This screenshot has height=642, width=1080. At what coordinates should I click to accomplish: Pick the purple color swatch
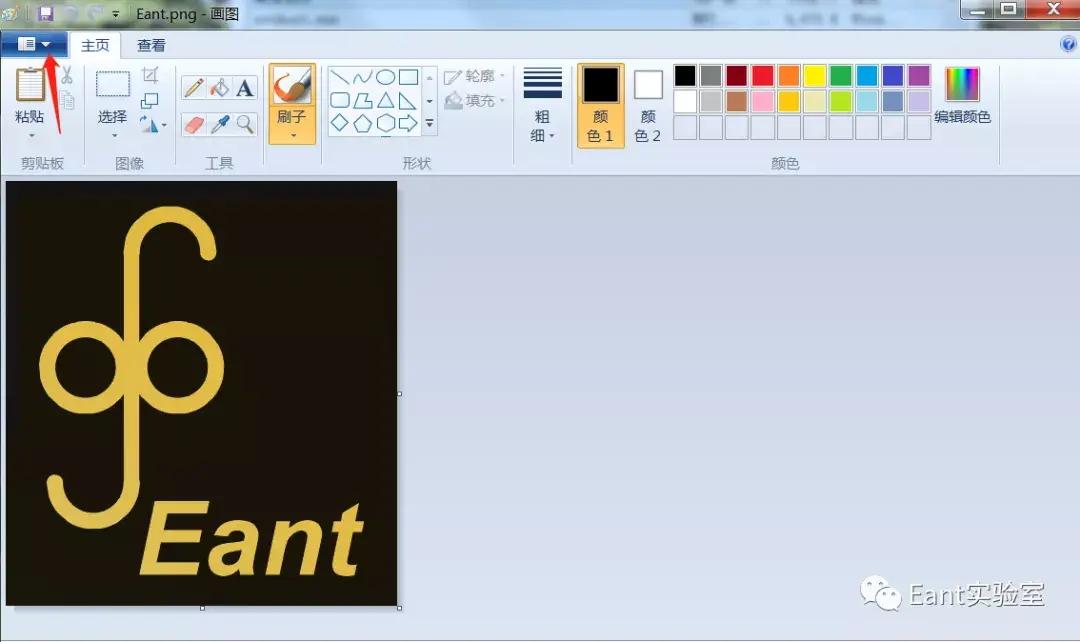pyautogui.click(x=919, y=76)
